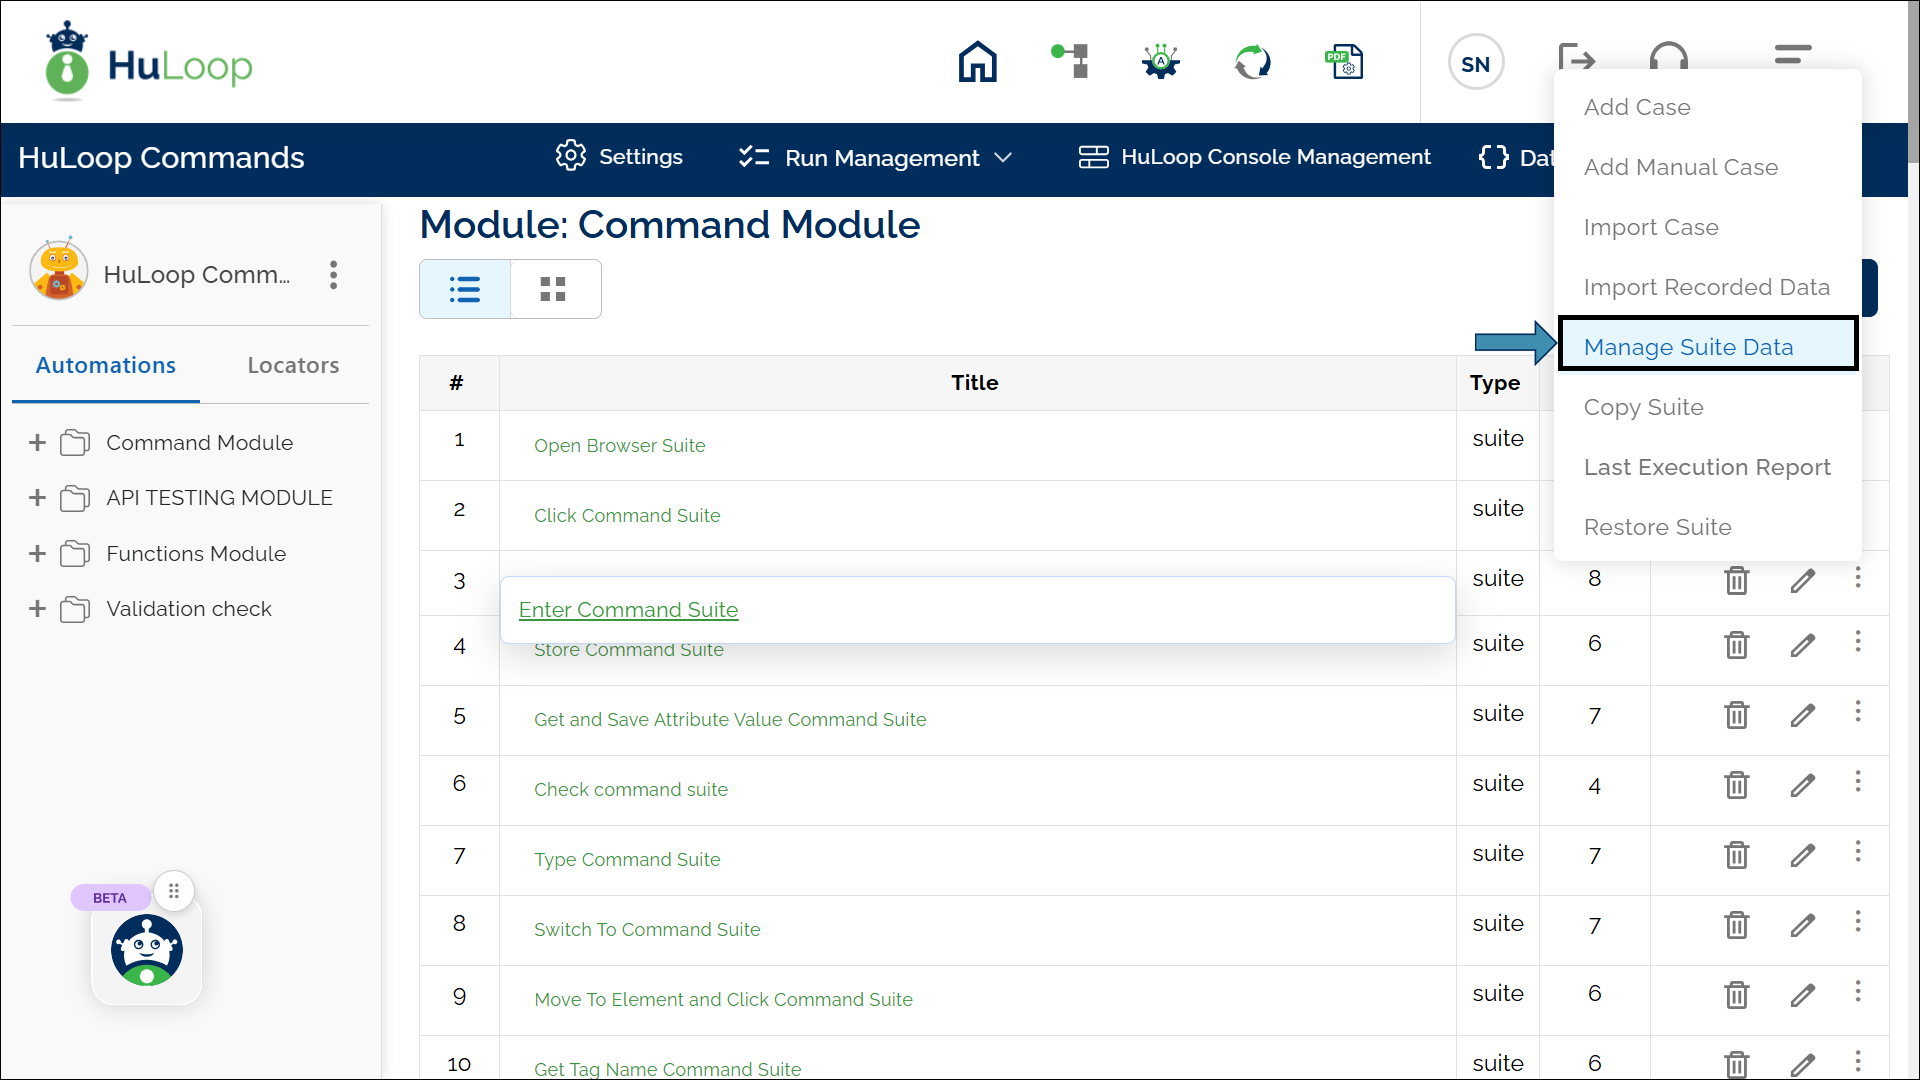Click the workflow diagram icon in header
The height and width of the screenshot is (1080, 1920).
(1070, 61)
